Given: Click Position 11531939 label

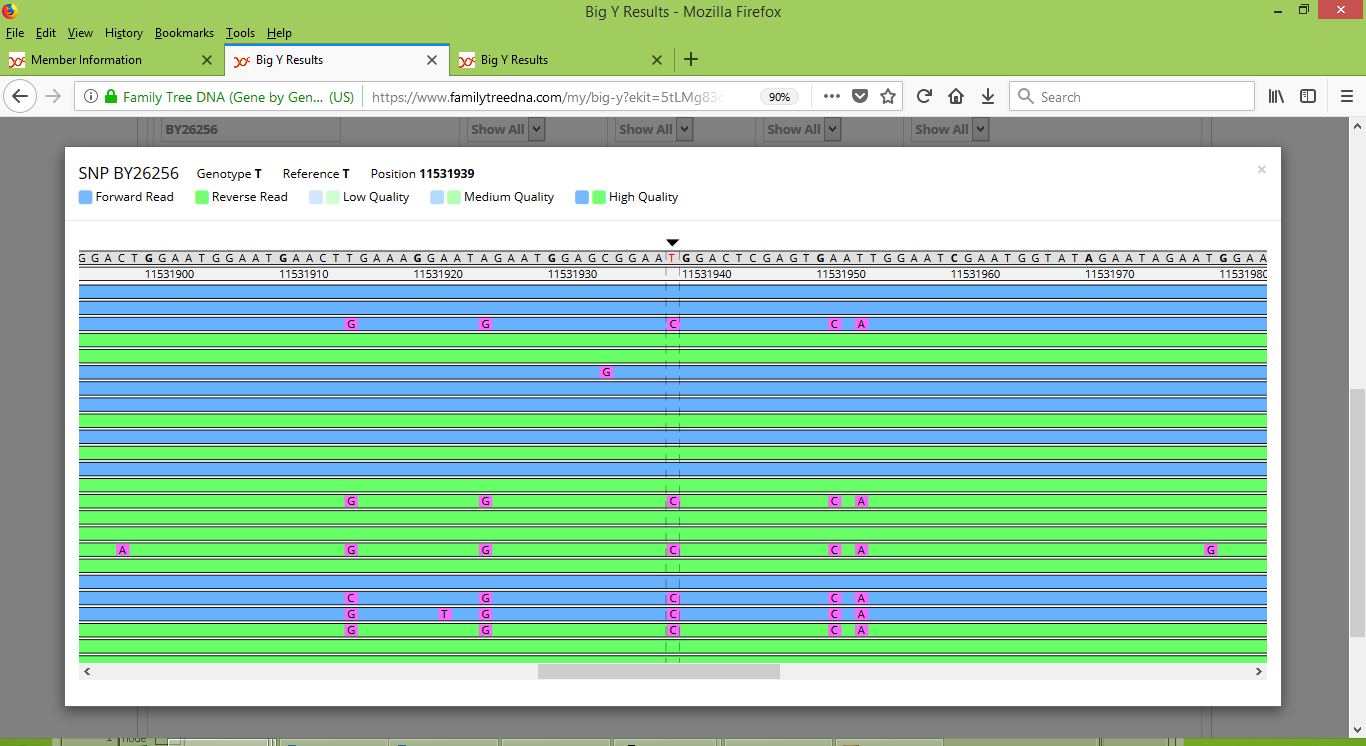Looking at the screenshot, I should tap(422, 173).
